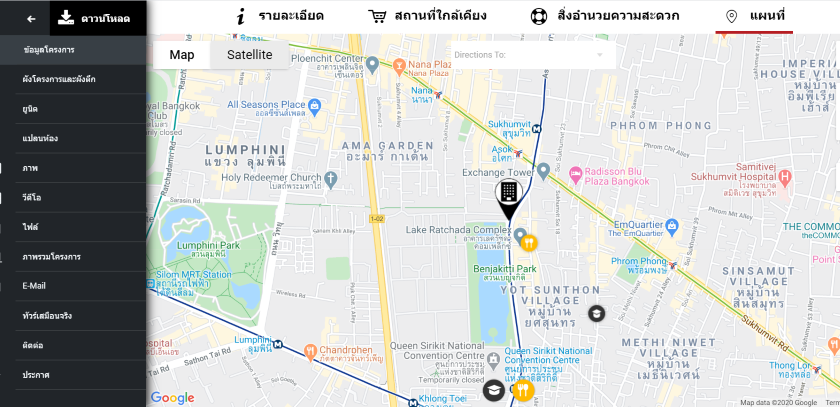Click the back arrow icon in sidebar
The height and width of the screenshot is (407, 840).
(31, 19)
